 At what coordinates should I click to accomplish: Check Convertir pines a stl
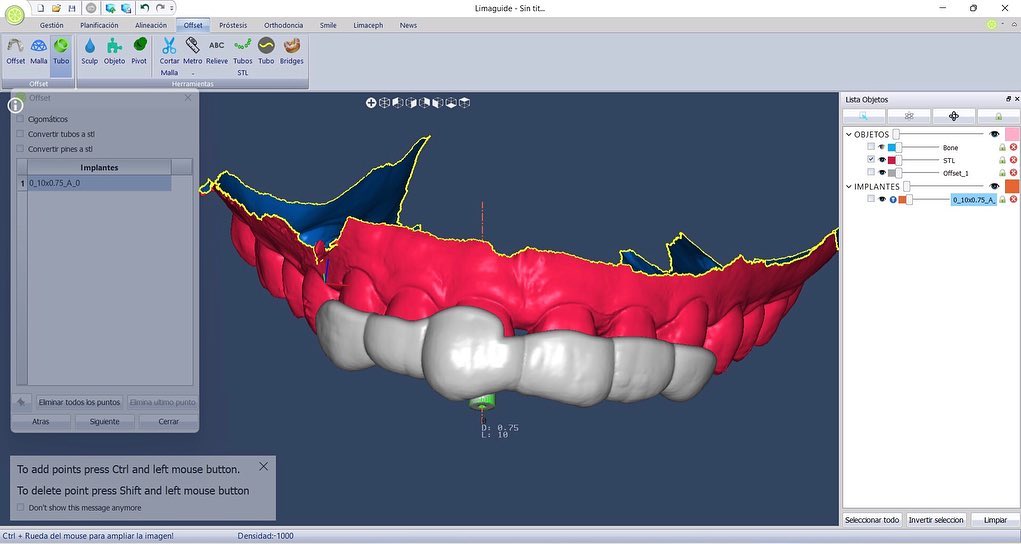tap(20, 149)
